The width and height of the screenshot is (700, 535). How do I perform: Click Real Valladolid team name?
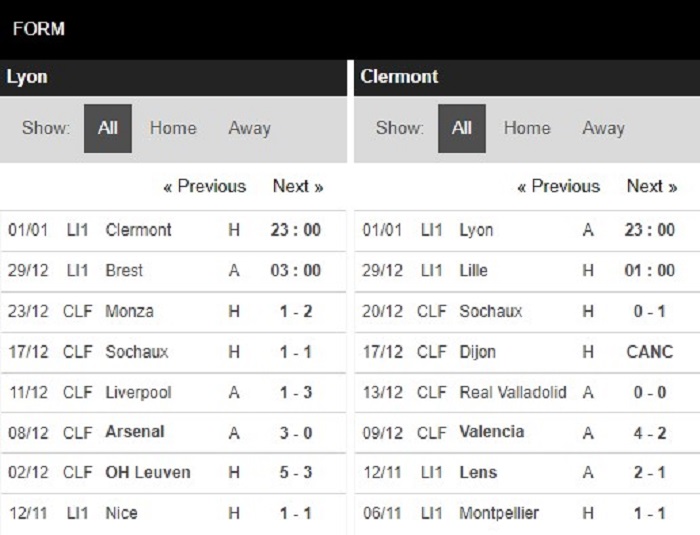point(513,392)
